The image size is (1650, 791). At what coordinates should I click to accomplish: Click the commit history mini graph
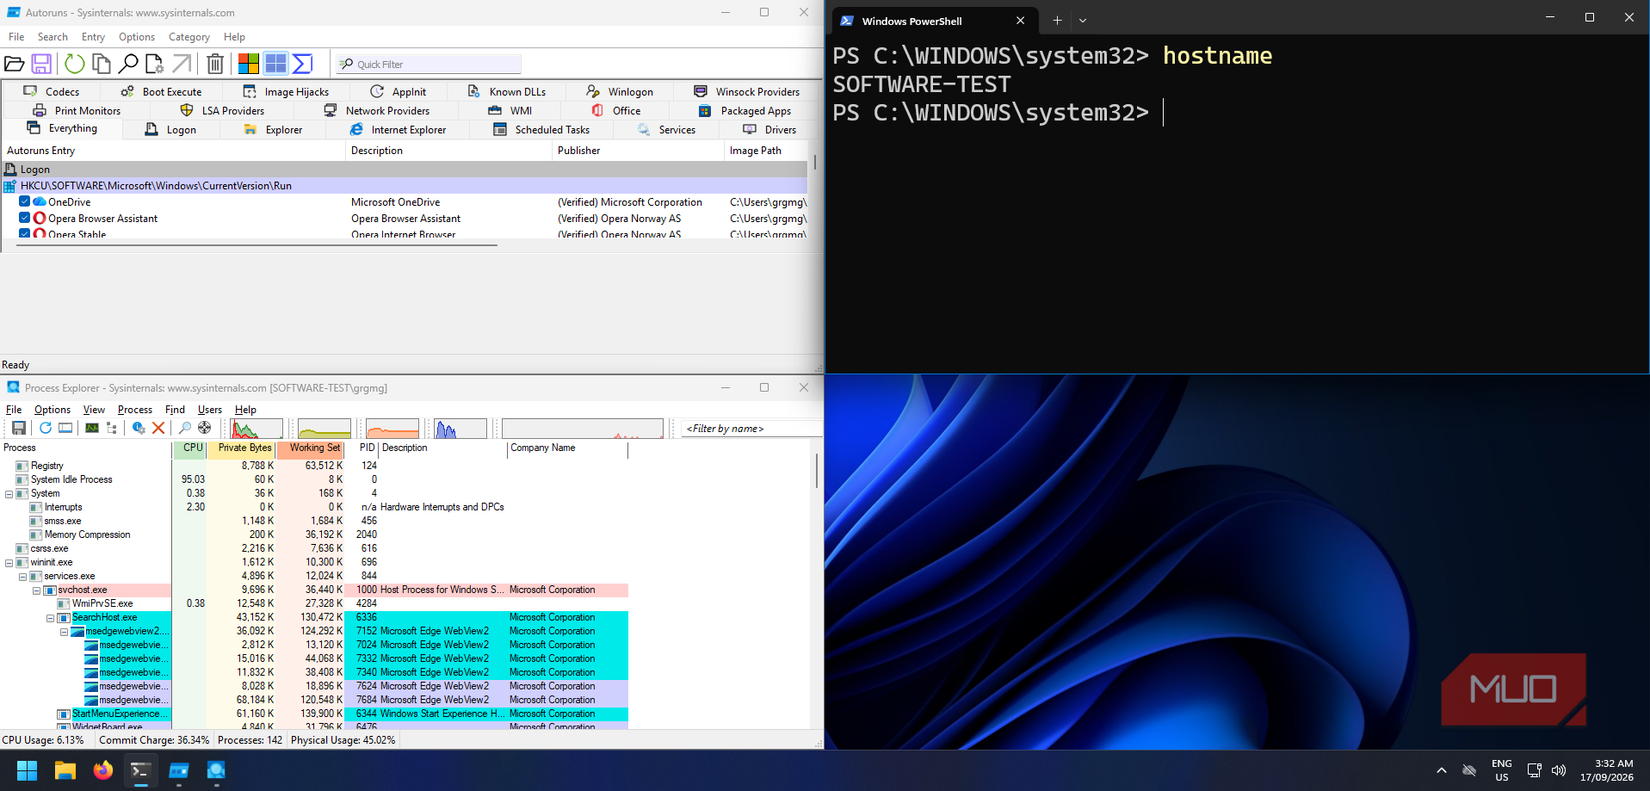[x=324, y=429]
